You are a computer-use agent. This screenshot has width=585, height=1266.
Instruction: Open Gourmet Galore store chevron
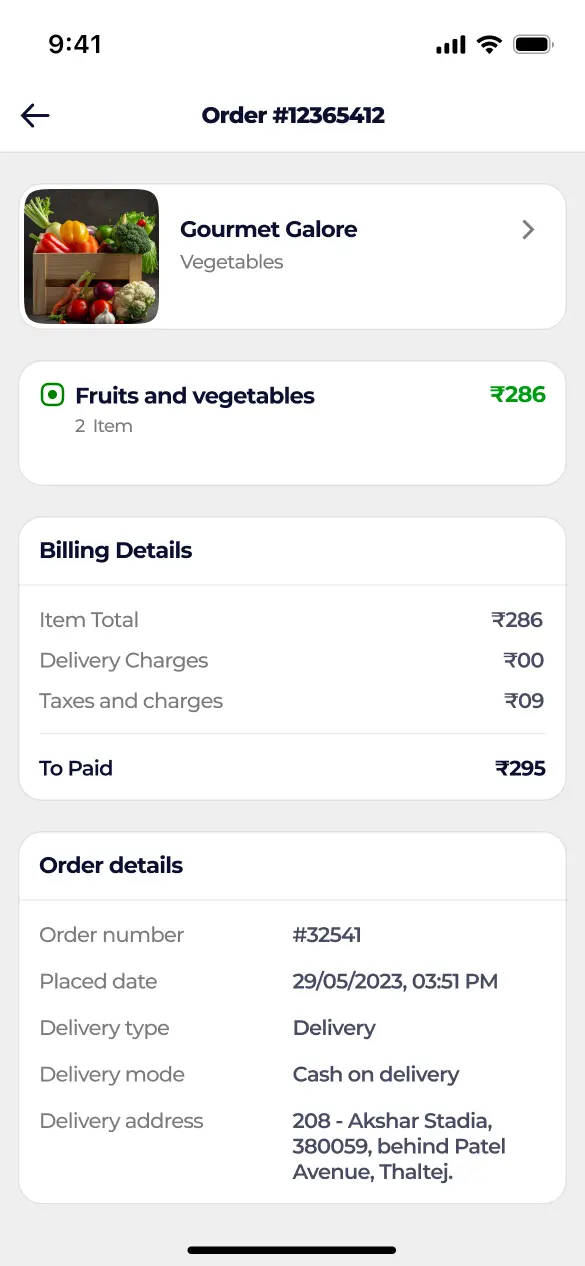(x=529, y=230)
